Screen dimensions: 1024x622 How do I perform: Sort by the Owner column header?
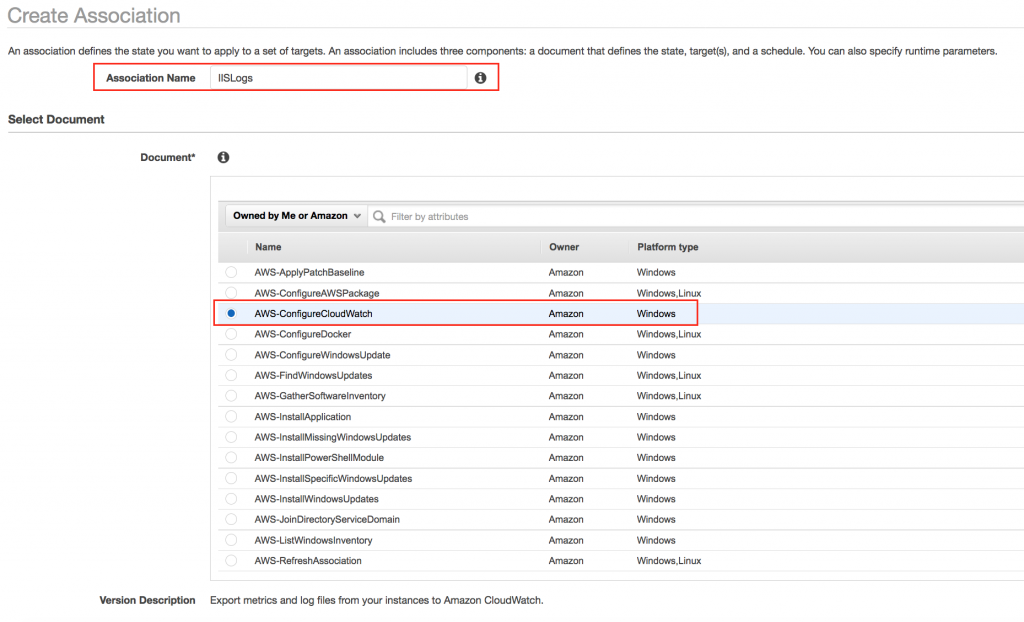[x=564, y=247]
